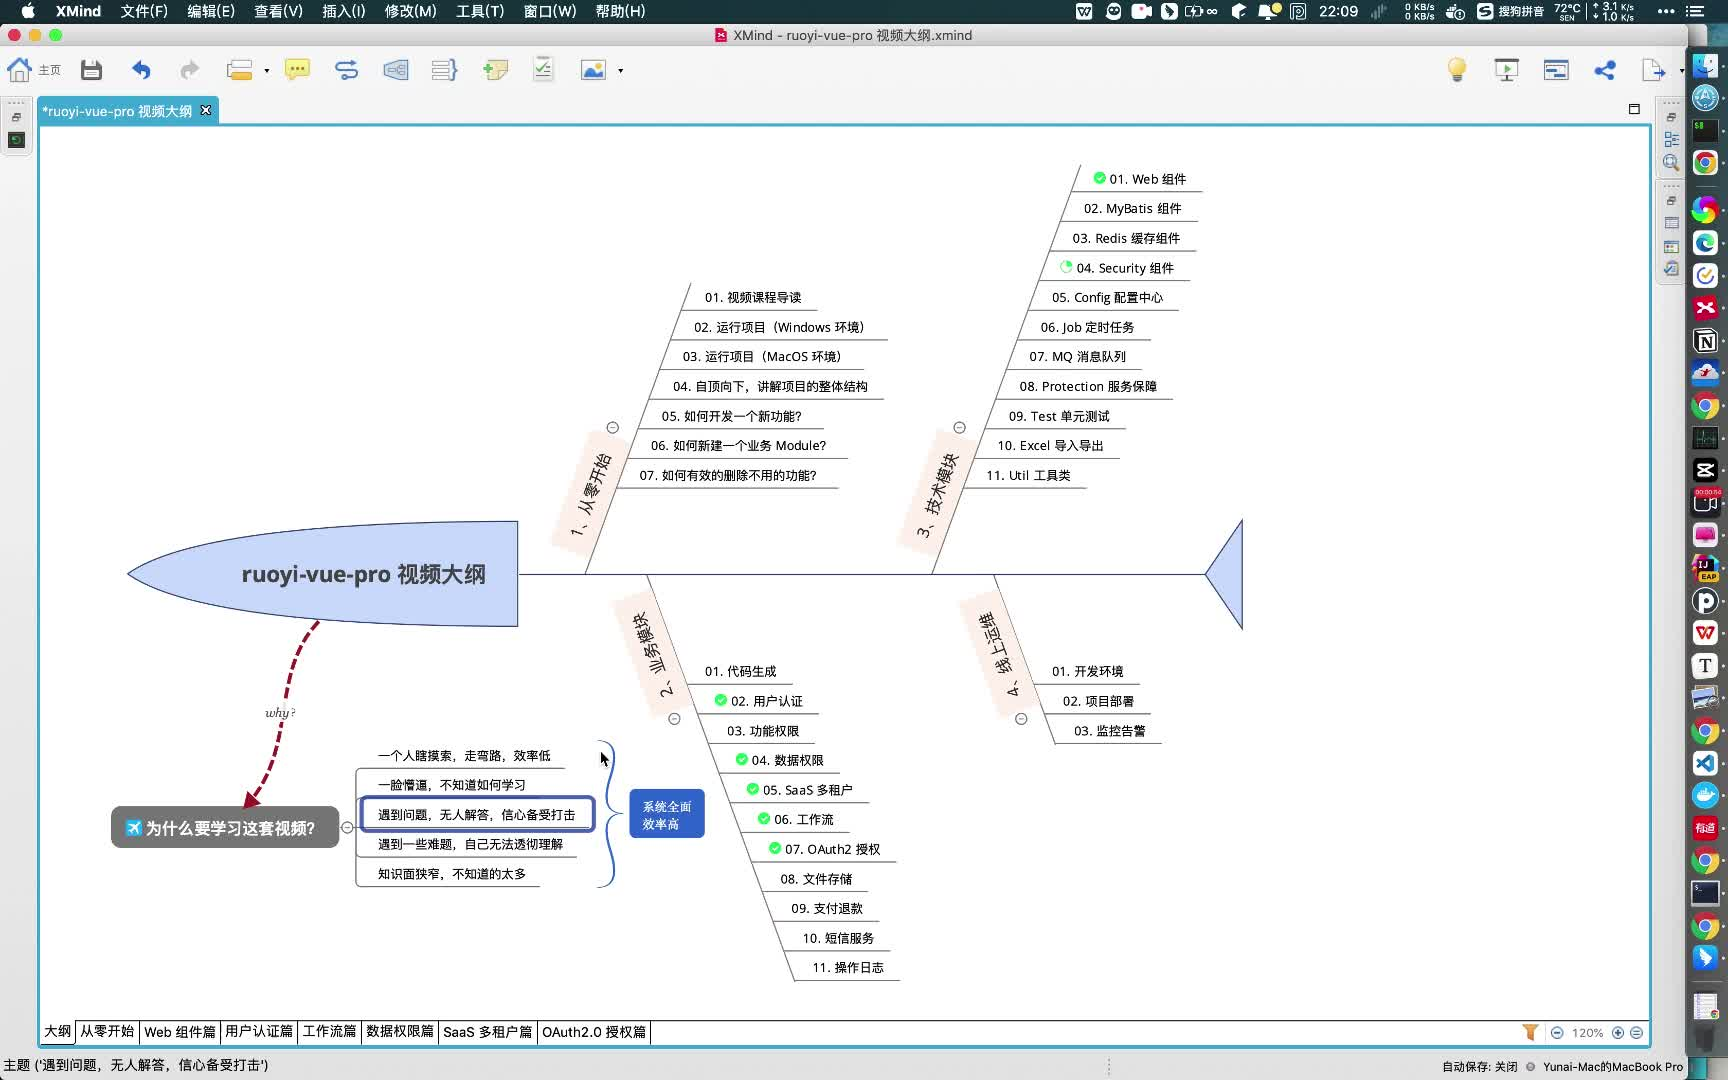Add a callout with the yellow speech bubble icon
Viewport: 1728px width, 1080px height.
point(297,70)
